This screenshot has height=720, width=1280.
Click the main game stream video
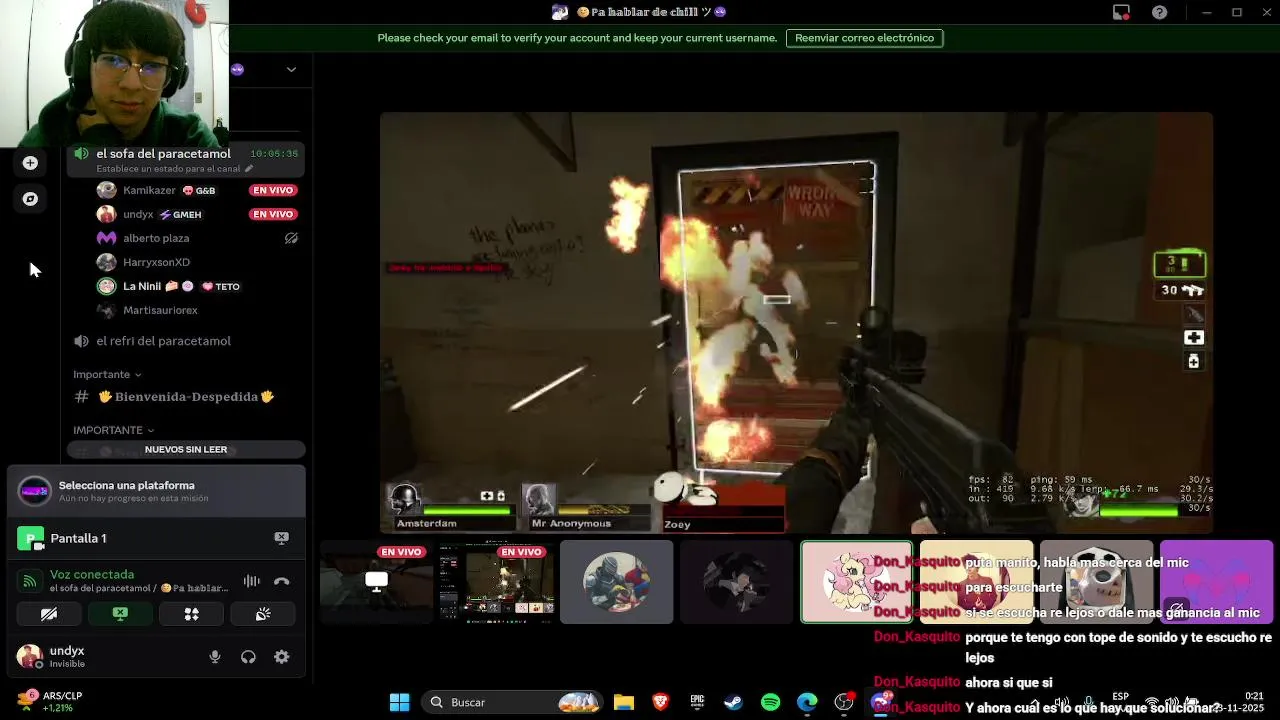(796, 323)
